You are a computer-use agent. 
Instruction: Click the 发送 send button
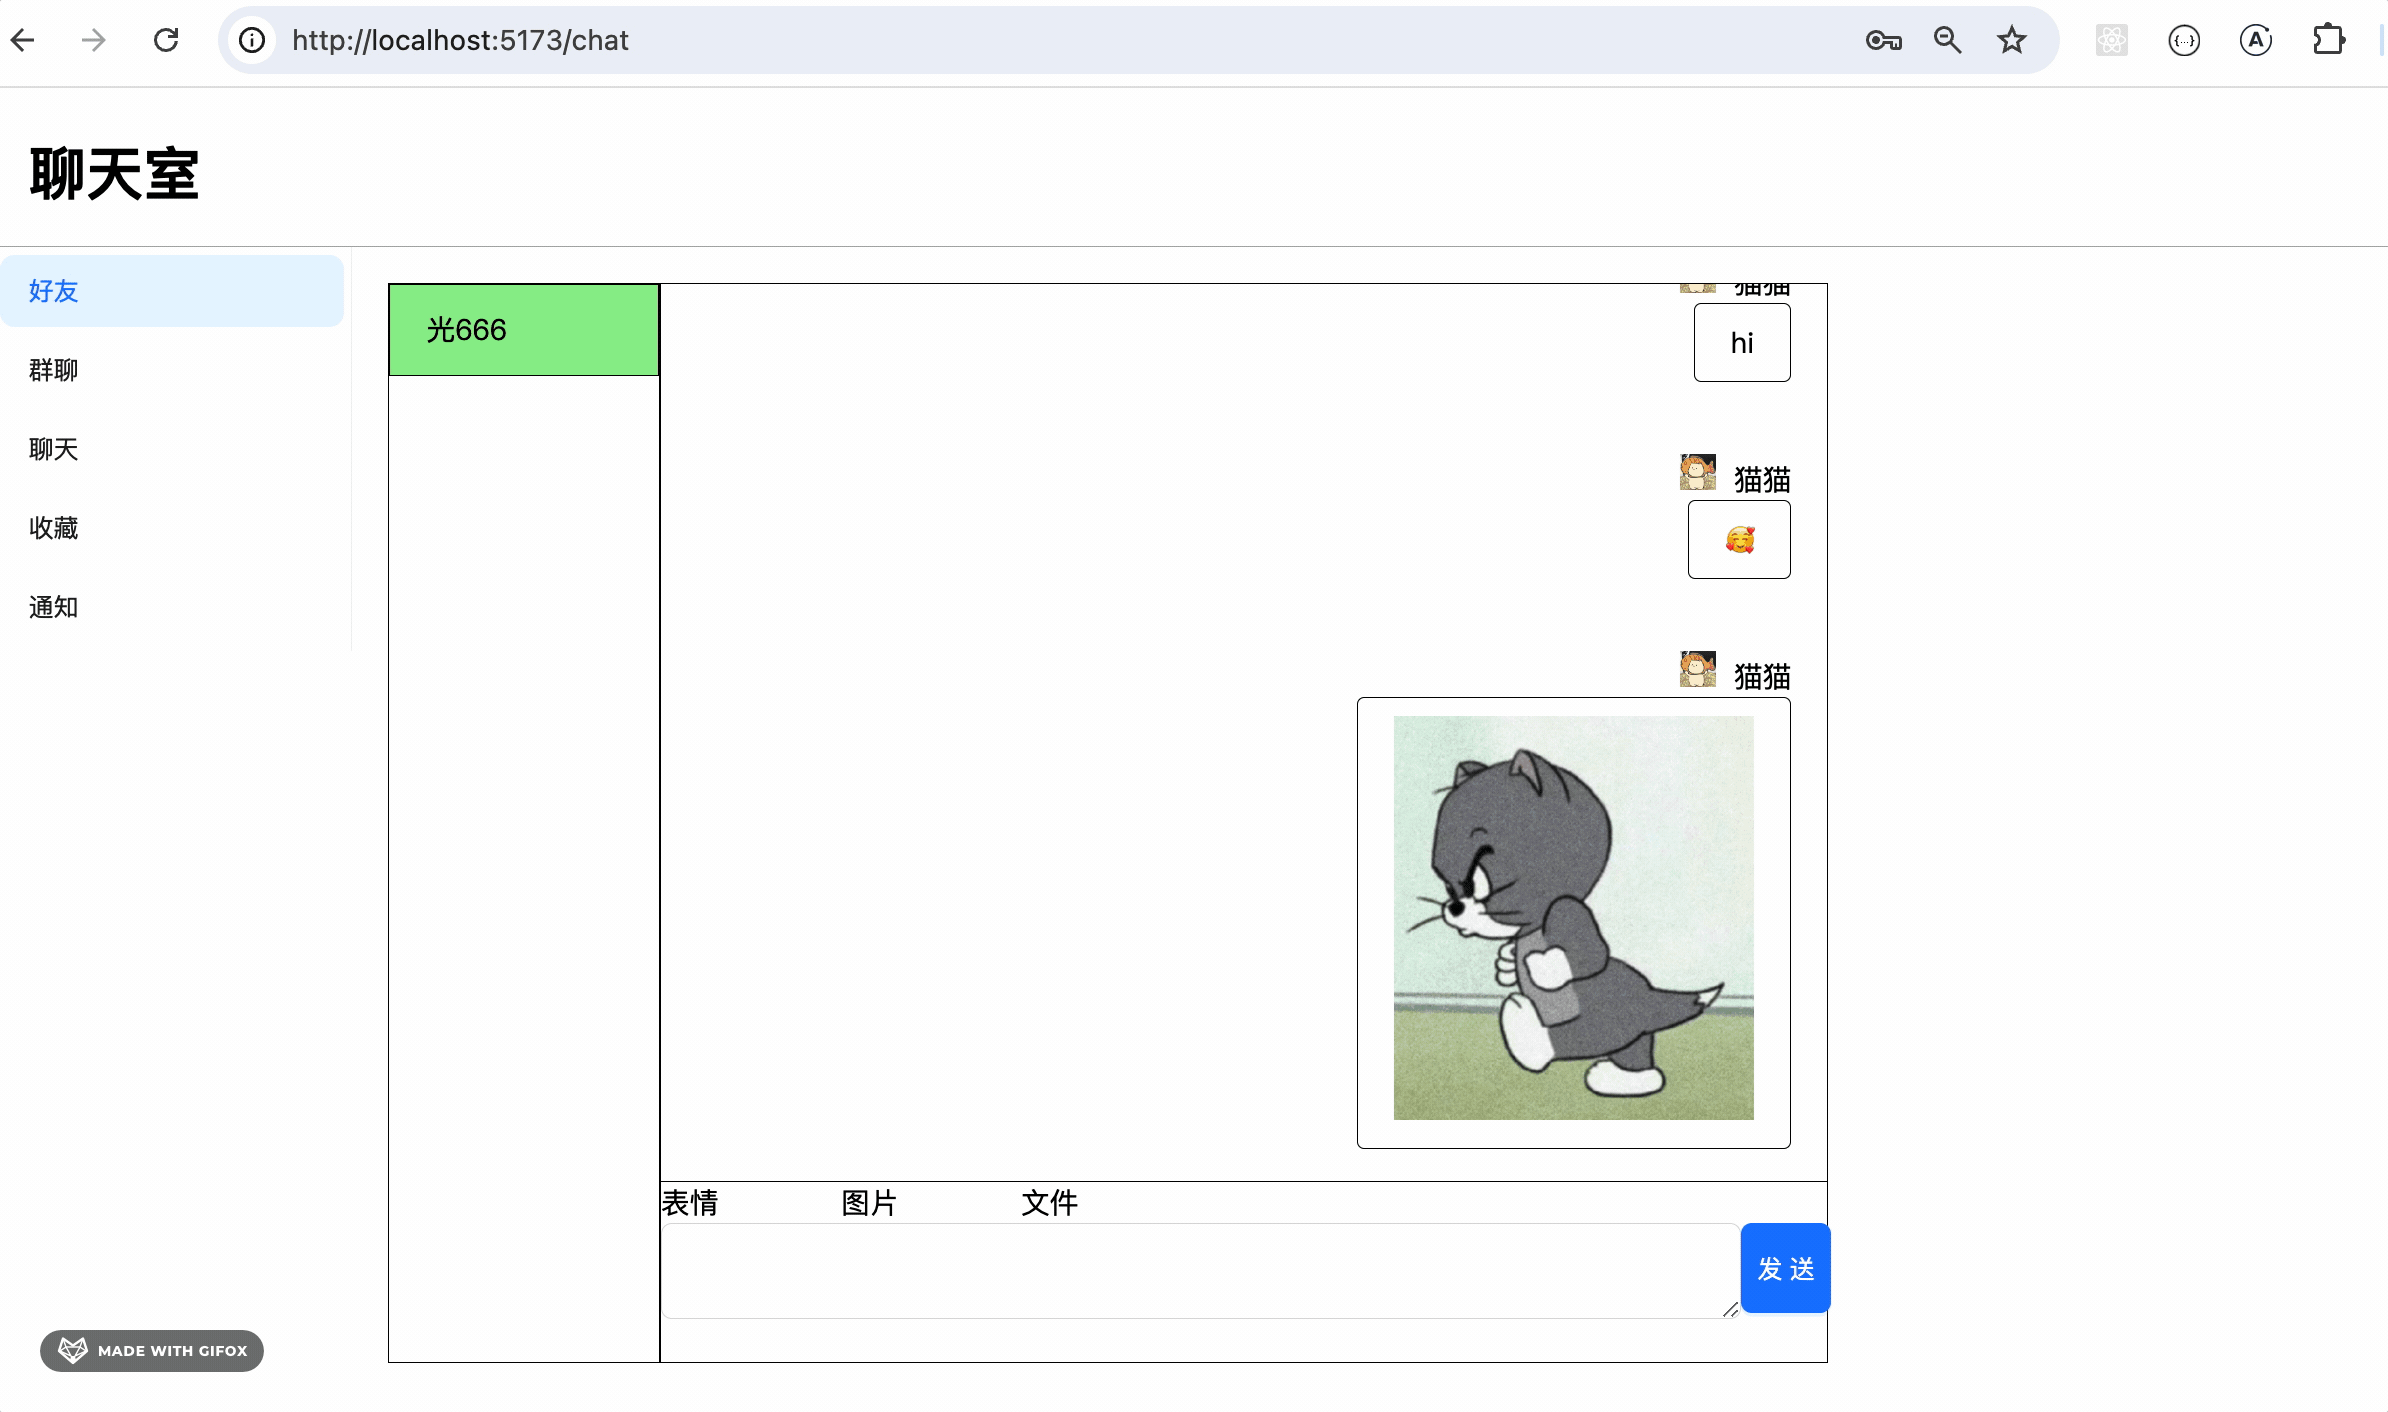[1785, 1268]
